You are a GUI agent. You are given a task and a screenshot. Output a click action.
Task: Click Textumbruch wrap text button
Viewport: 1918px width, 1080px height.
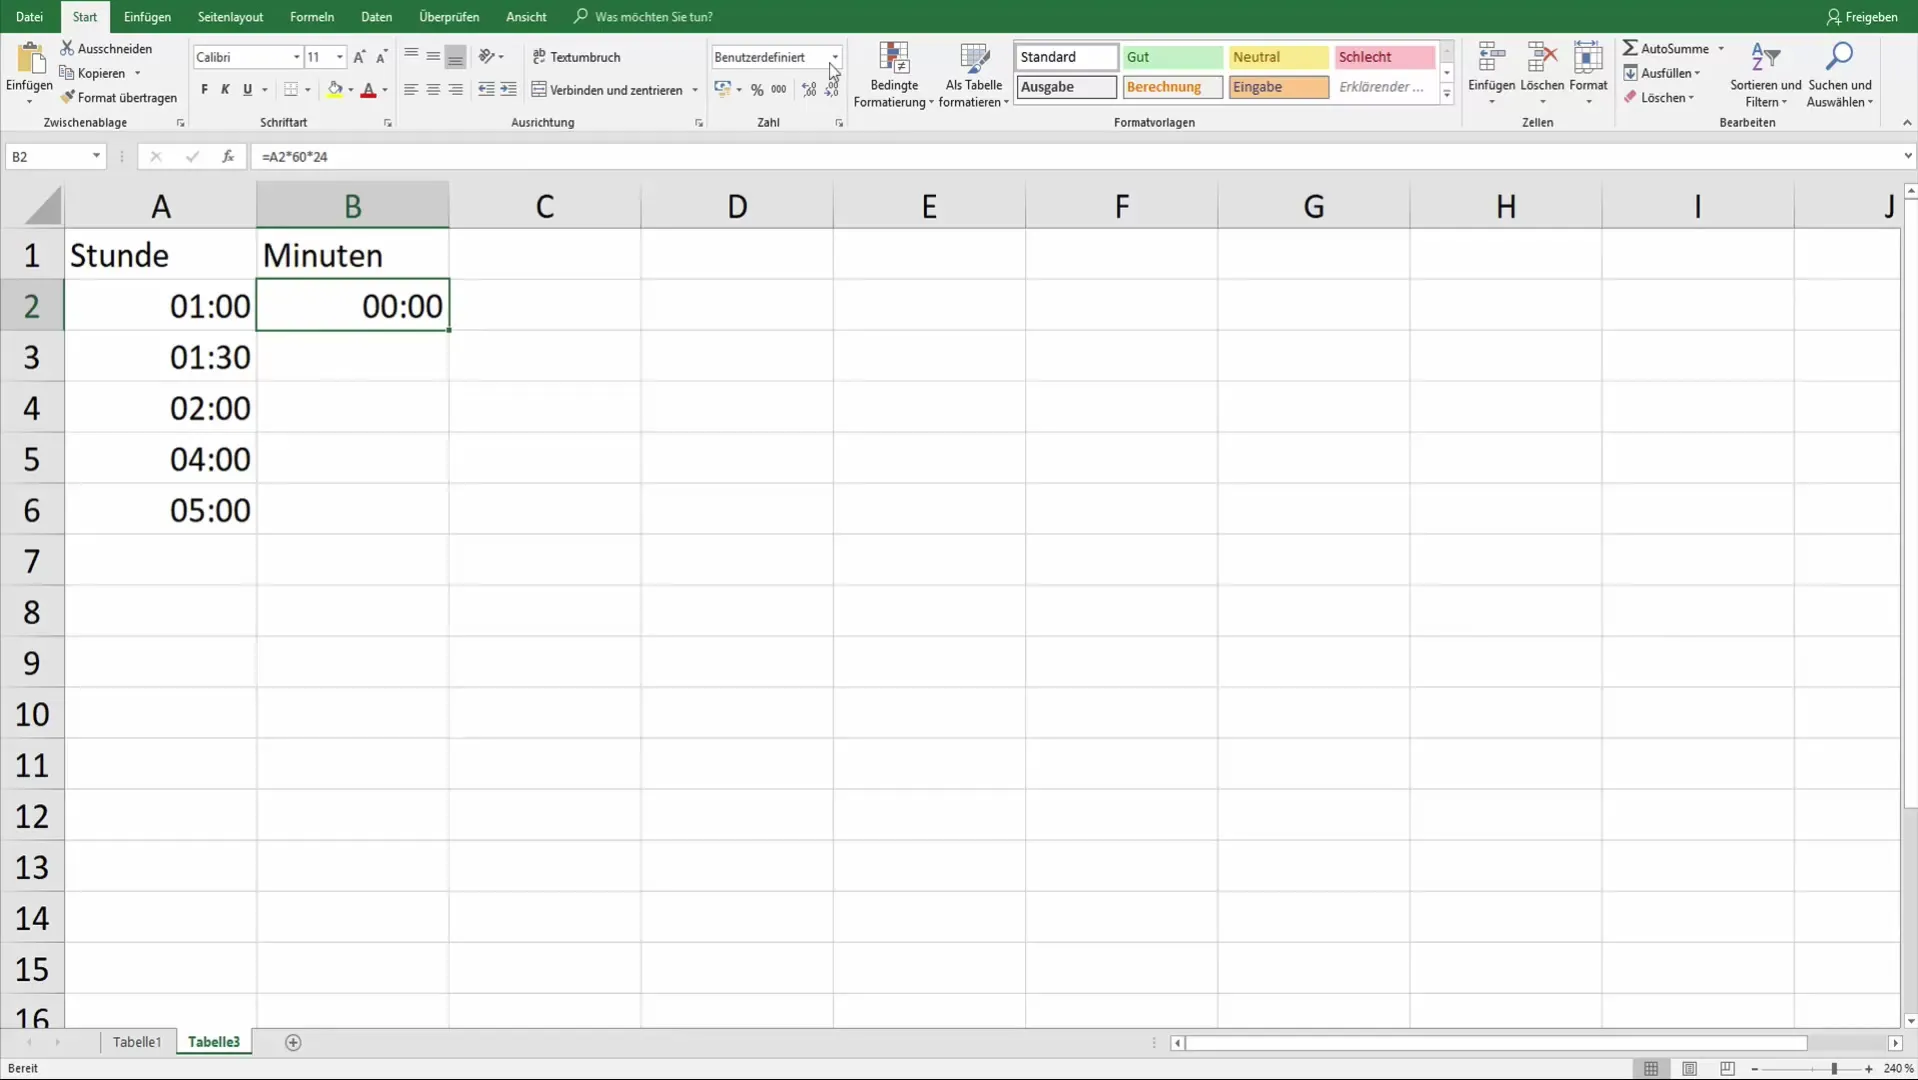click(577, 57)
